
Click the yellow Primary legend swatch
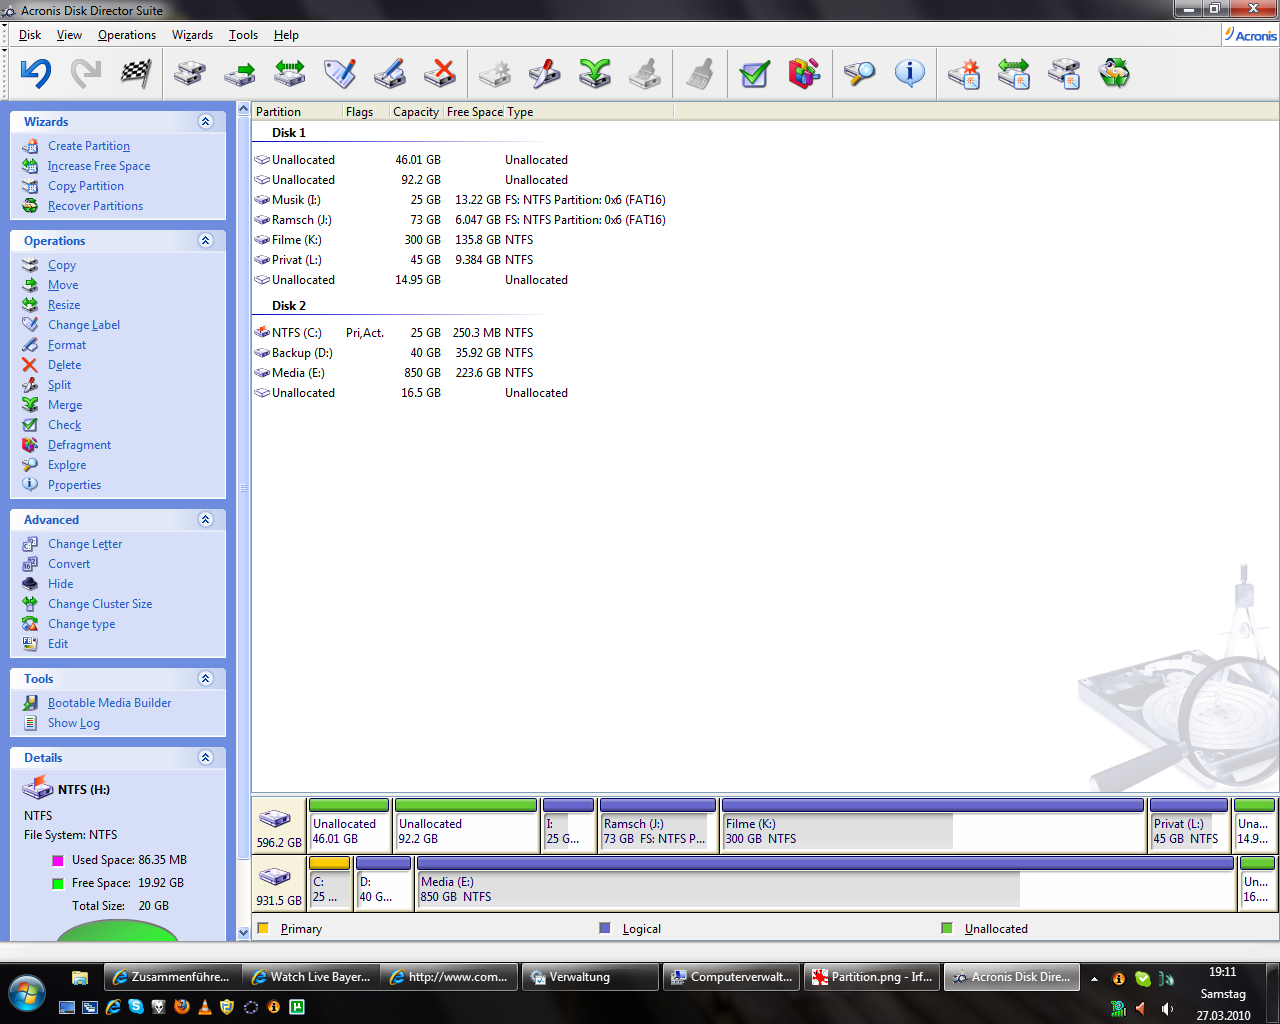263,928
